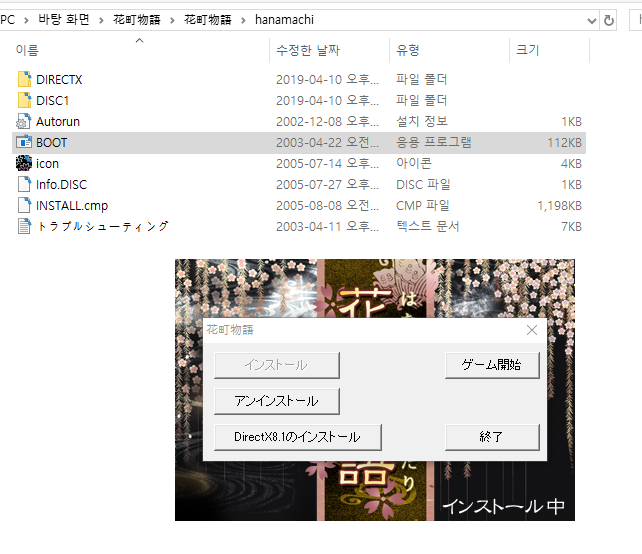Click the DISC1 file name text
This screenshot has width=642, height=554.
(x=52, y=100)
